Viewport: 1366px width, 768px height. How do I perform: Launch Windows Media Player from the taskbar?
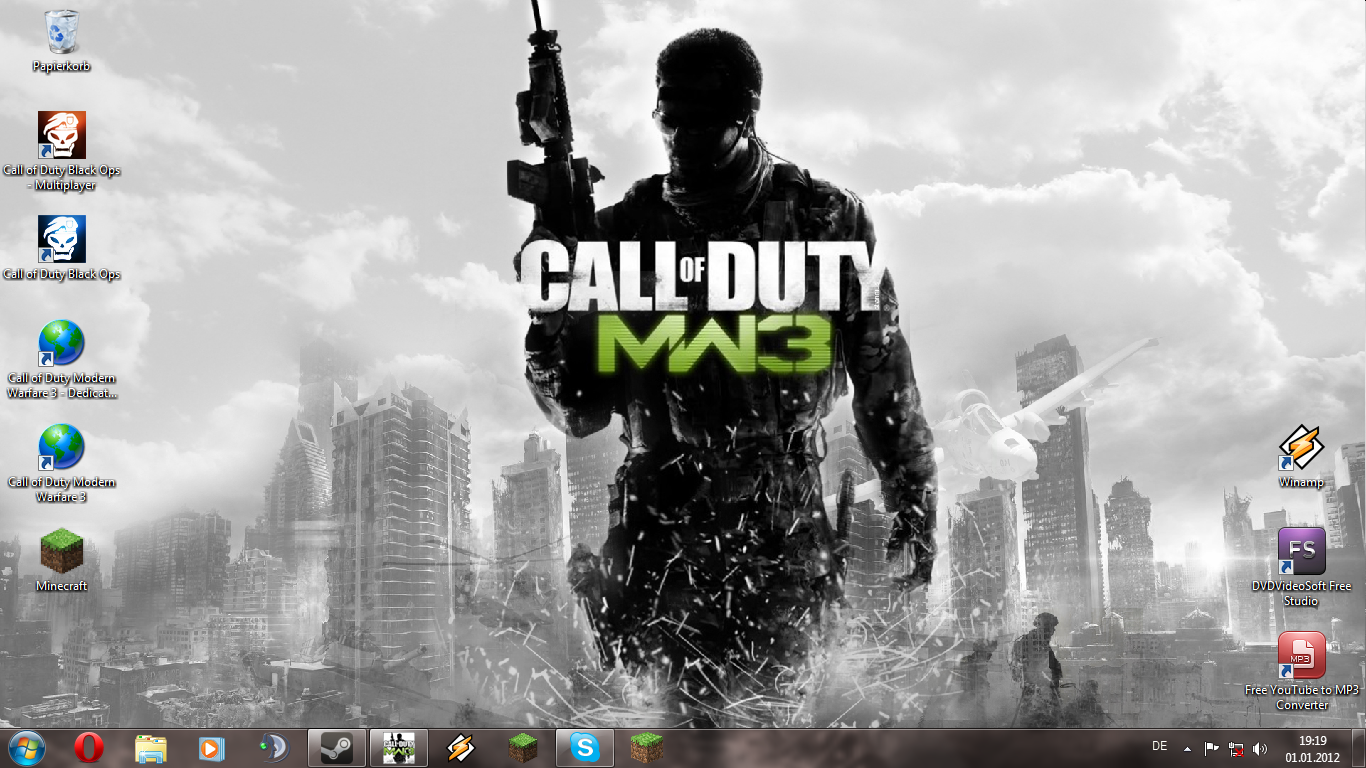pyautogui.click(x=212, y=748)
